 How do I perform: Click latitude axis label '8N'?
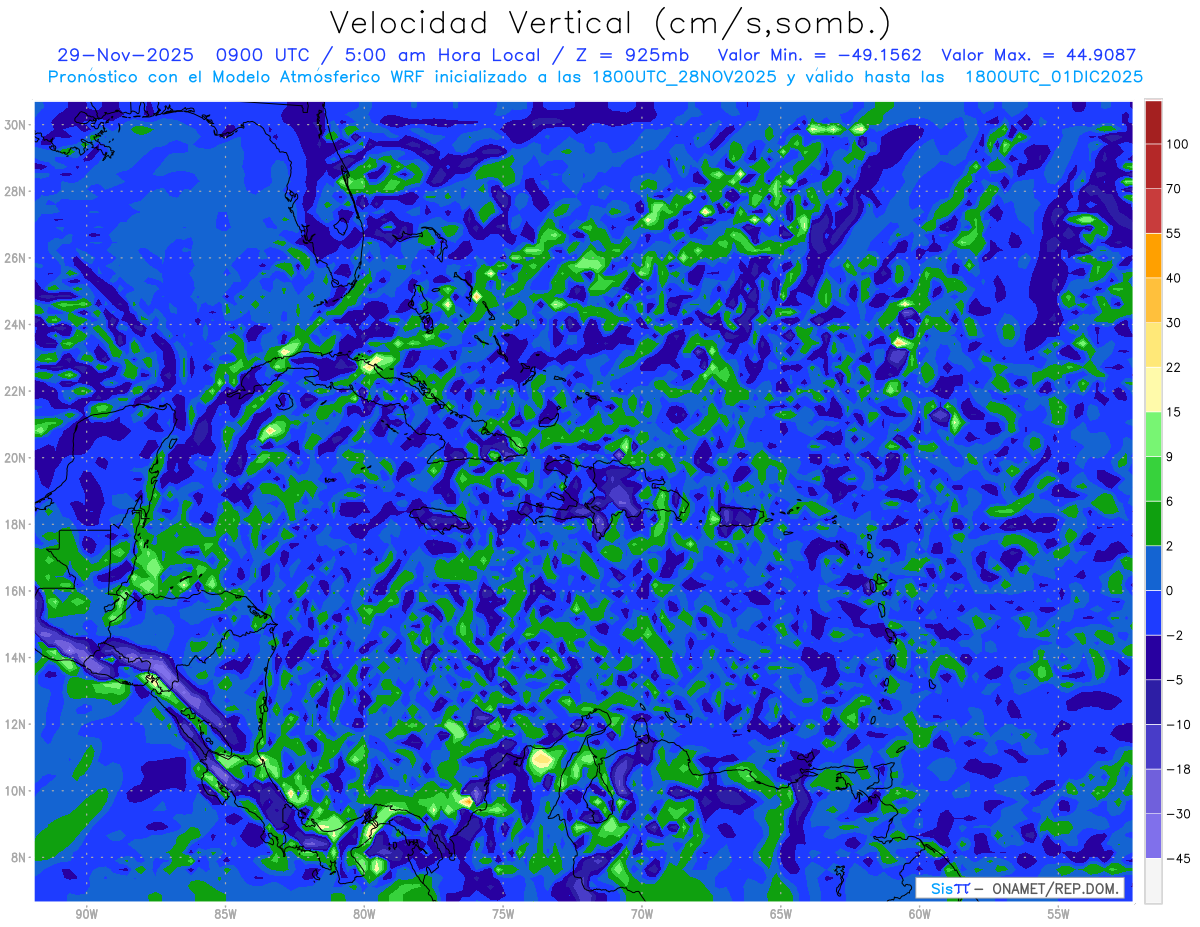tap(21, 858)
